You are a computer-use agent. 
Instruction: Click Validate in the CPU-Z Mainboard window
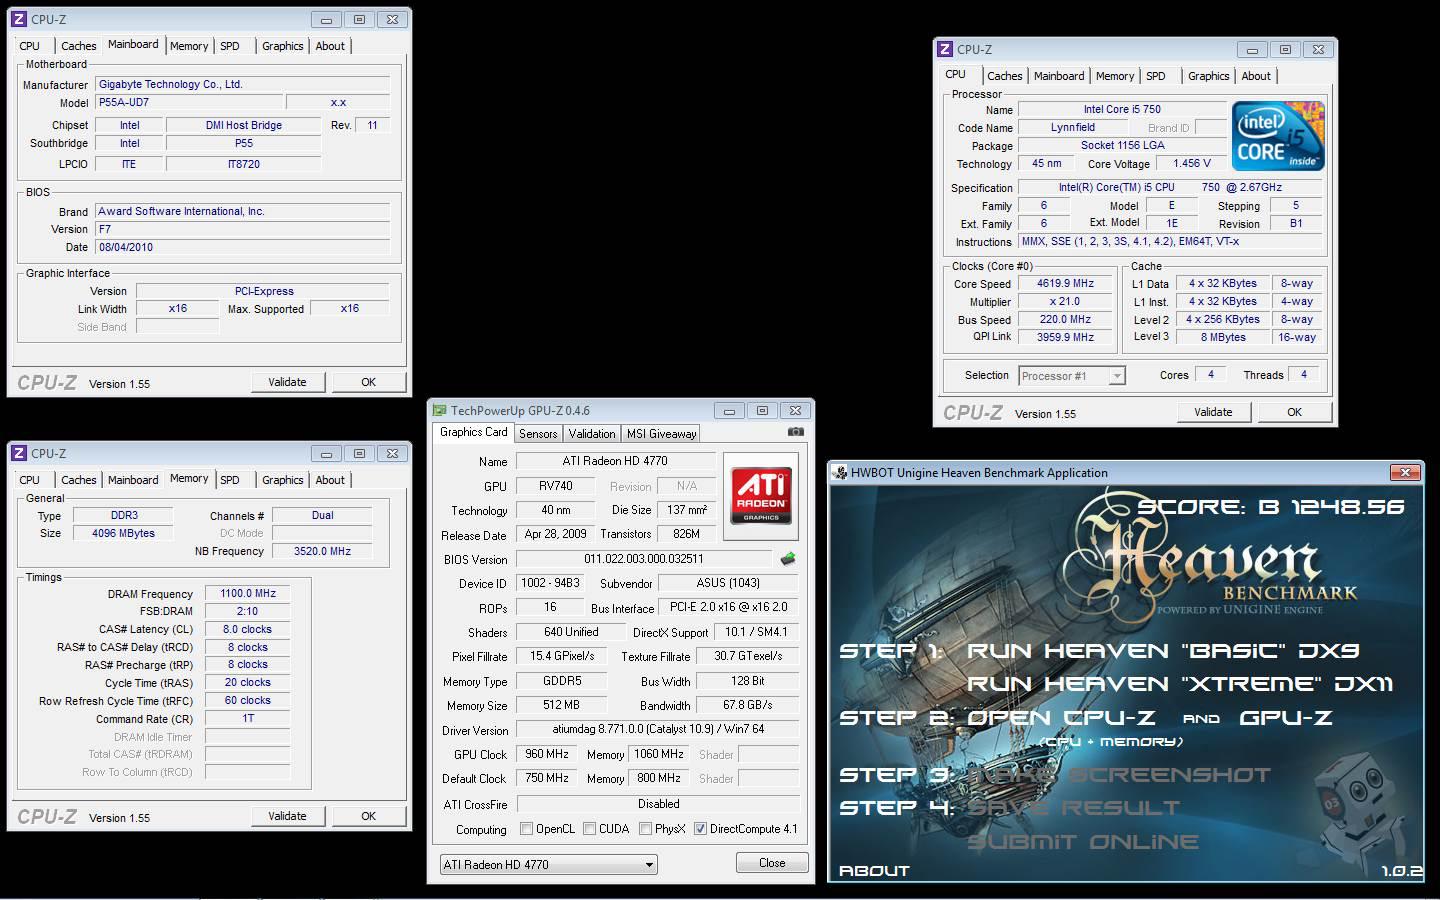pyautogui.click(x=287, y=382)
